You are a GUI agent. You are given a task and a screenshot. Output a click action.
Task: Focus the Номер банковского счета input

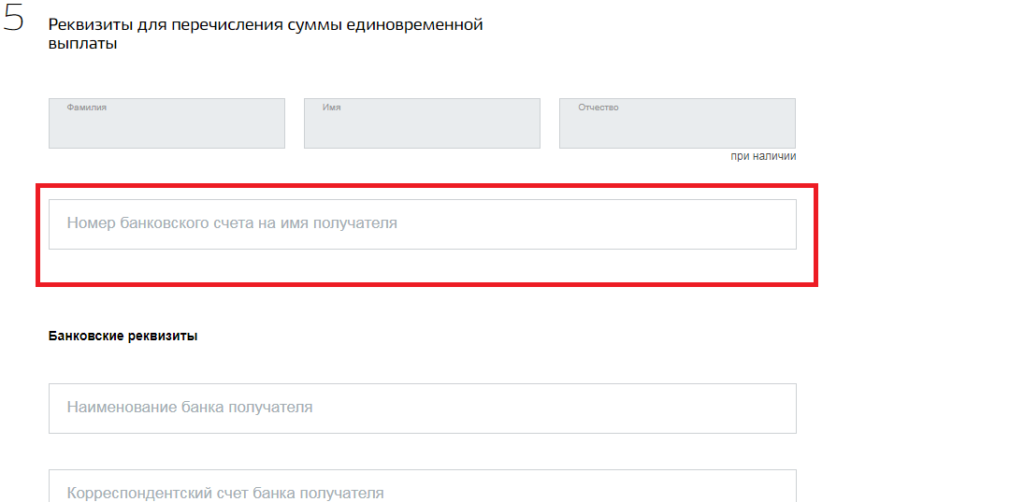tap(423, 224)
